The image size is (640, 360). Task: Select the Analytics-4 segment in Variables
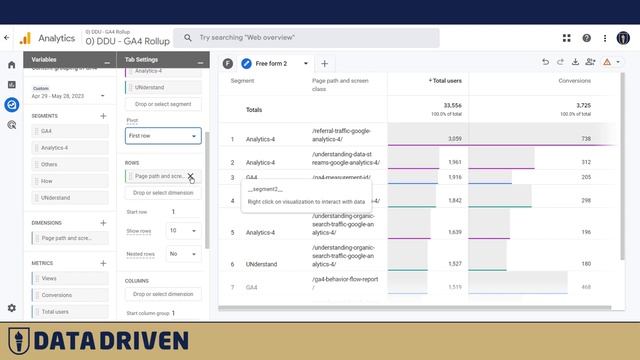(70, 148)
